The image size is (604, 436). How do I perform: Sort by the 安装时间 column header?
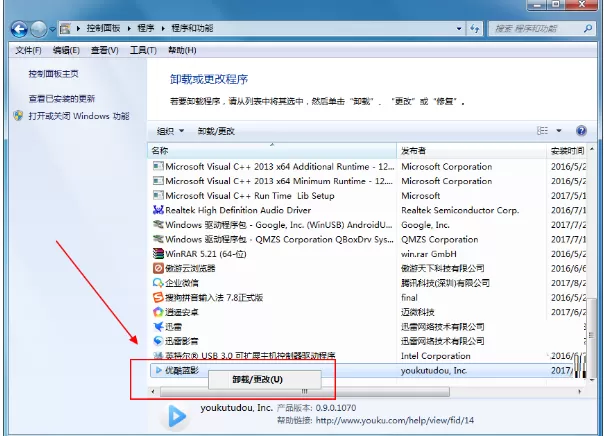(x=567, y=151)
